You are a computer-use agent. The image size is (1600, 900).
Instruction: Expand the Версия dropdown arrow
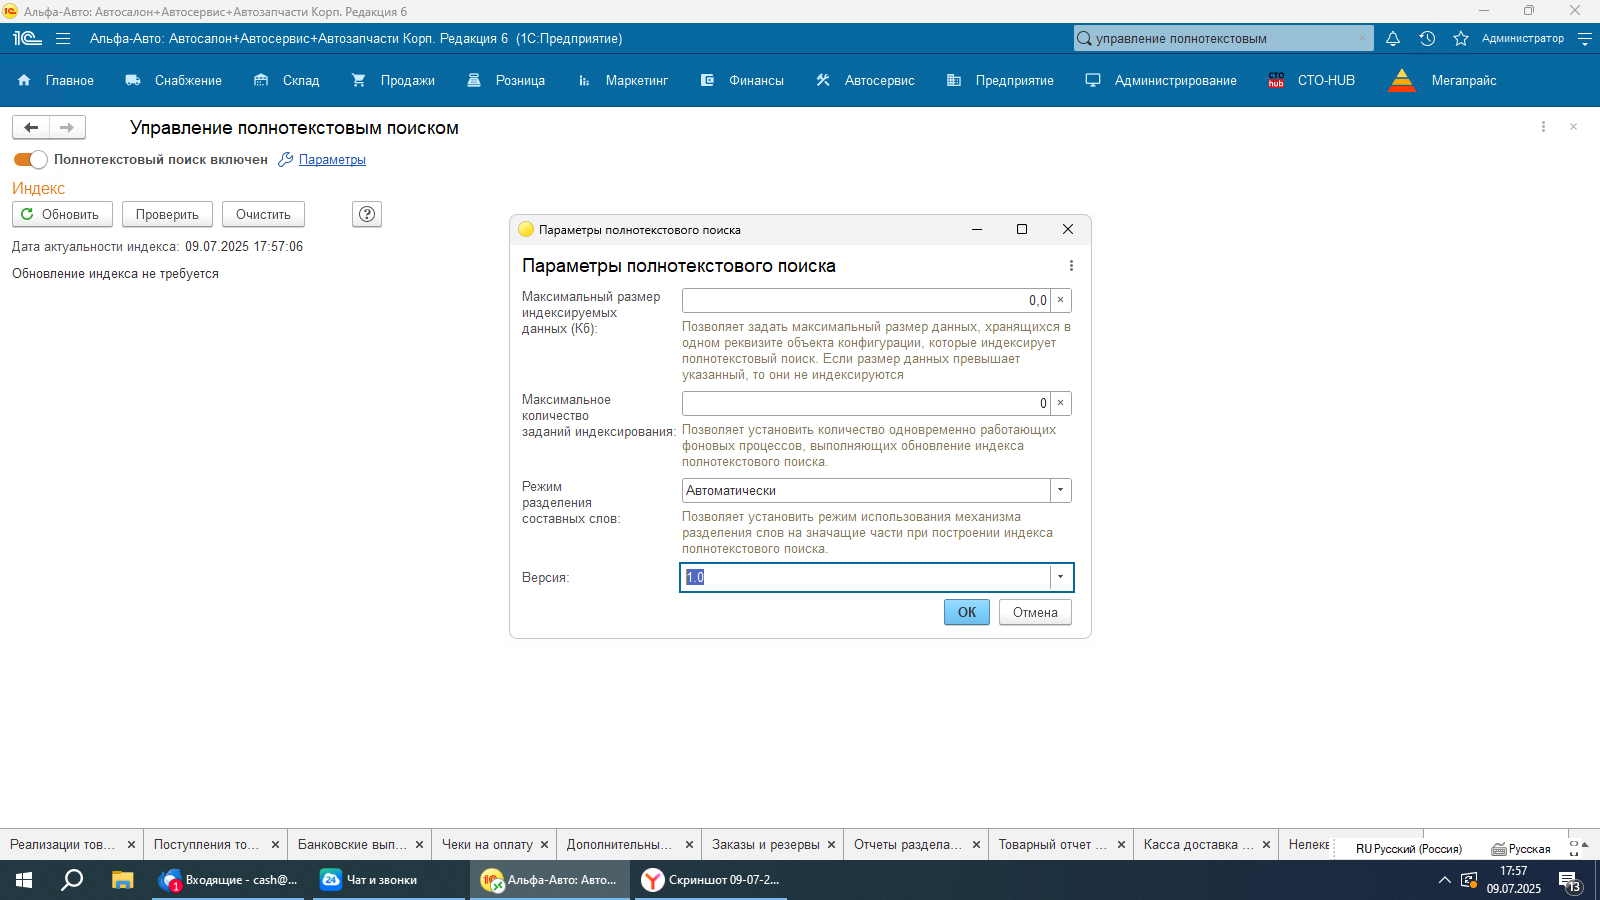click(x=1061, y=577)
